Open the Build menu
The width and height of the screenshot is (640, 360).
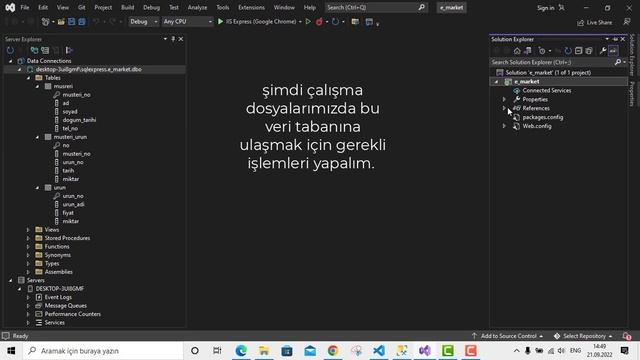(127, 7)
